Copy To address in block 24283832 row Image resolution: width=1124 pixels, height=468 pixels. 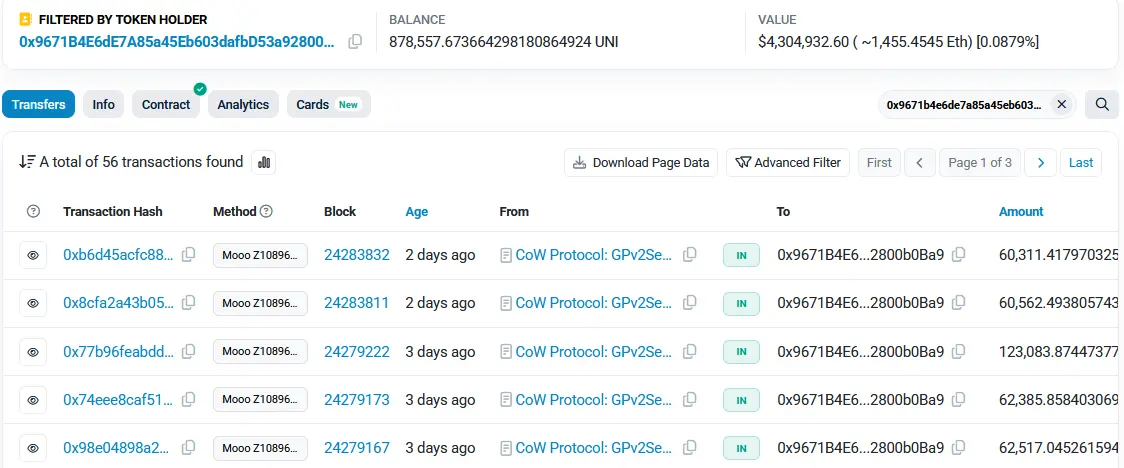(958, 254)
